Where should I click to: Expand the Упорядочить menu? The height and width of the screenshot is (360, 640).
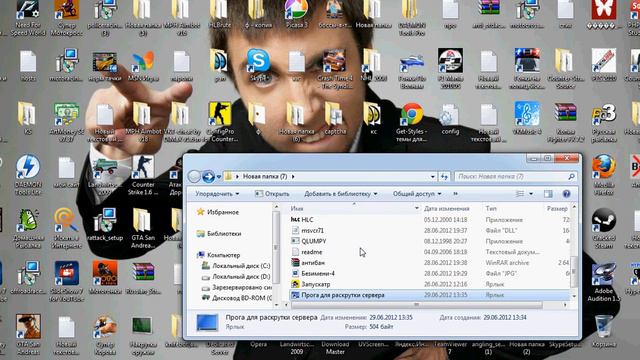tap(217, 194)
